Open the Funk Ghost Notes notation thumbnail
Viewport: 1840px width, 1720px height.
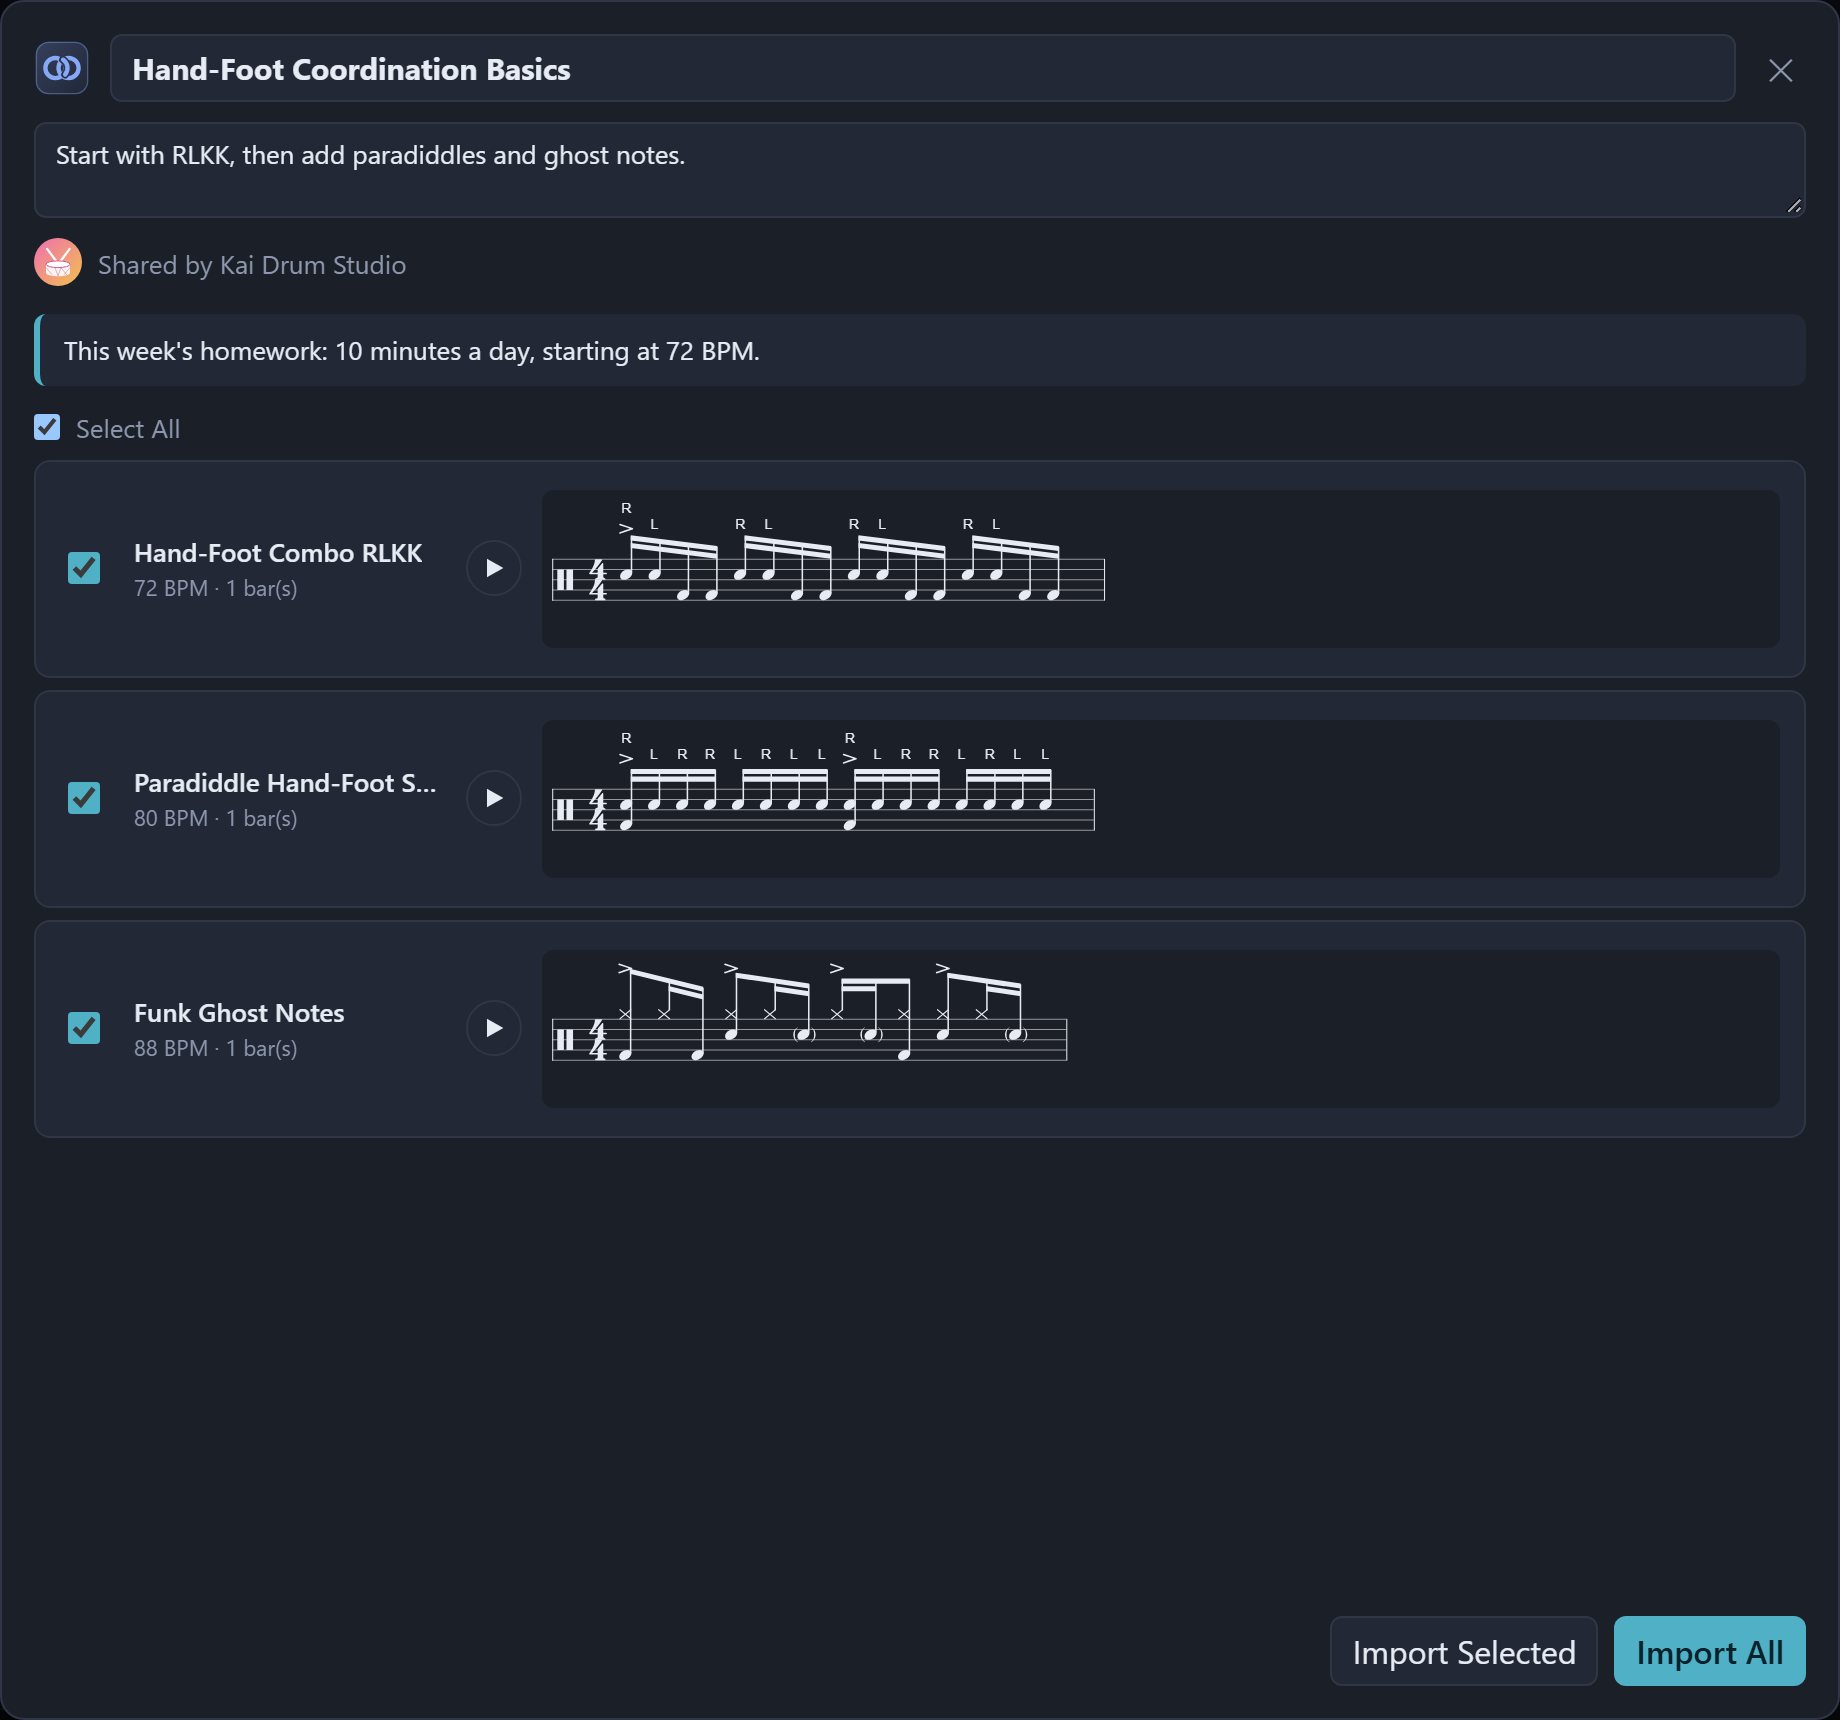tap(1160, 1029)
